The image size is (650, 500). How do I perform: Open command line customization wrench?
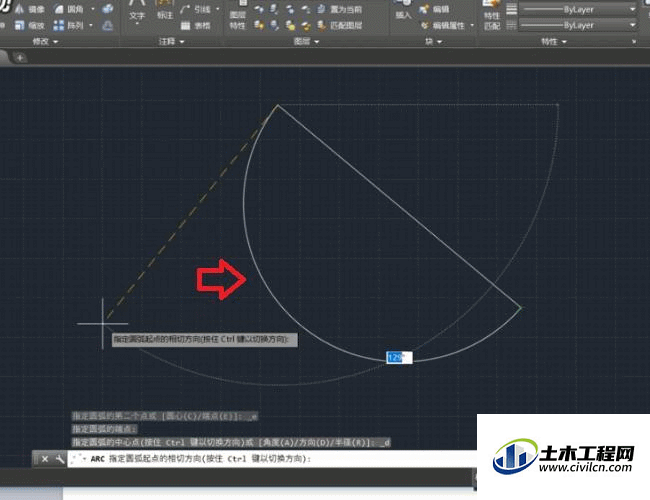60,459
